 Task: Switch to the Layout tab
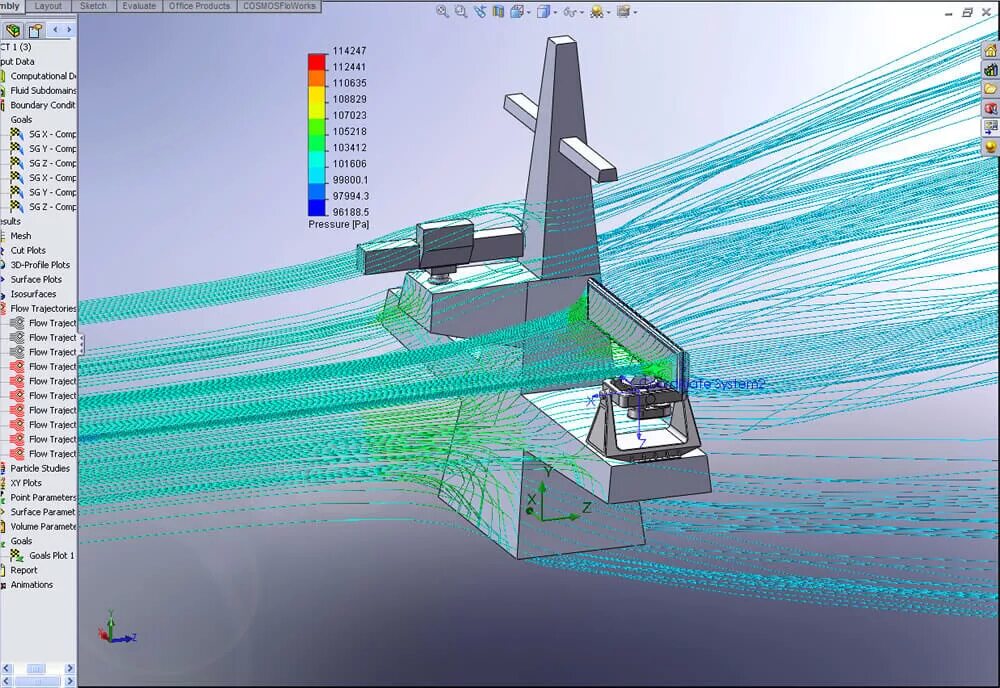click(48, 6)
